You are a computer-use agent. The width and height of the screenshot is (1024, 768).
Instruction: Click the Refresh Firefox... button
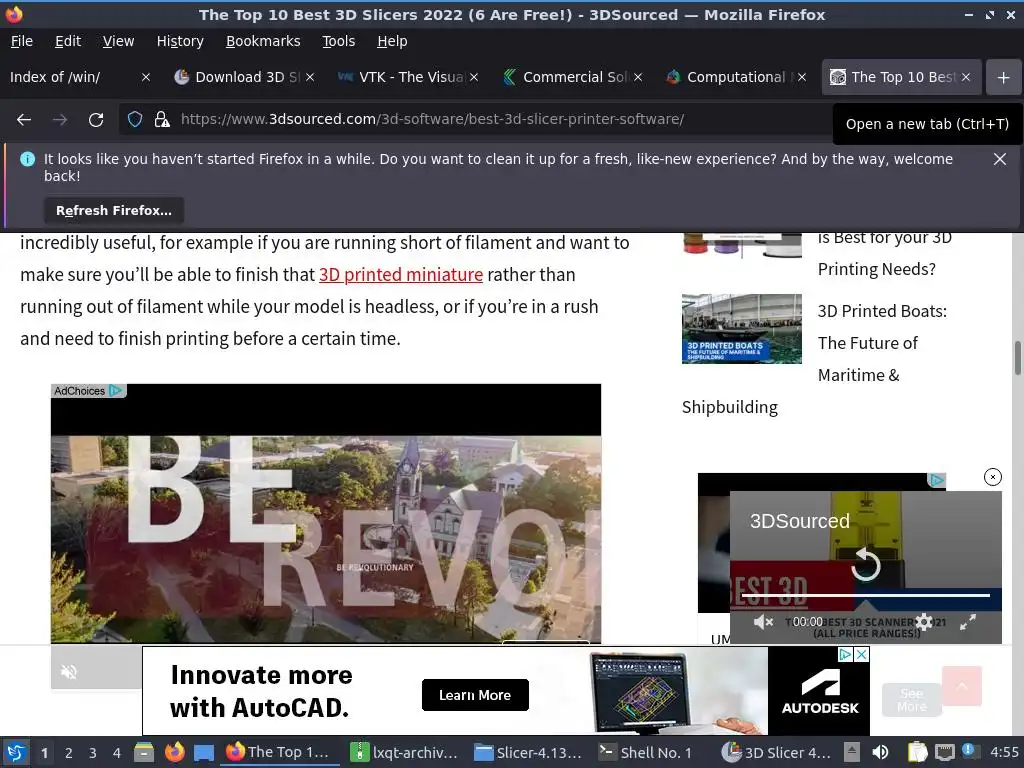(x=114, y=210)
